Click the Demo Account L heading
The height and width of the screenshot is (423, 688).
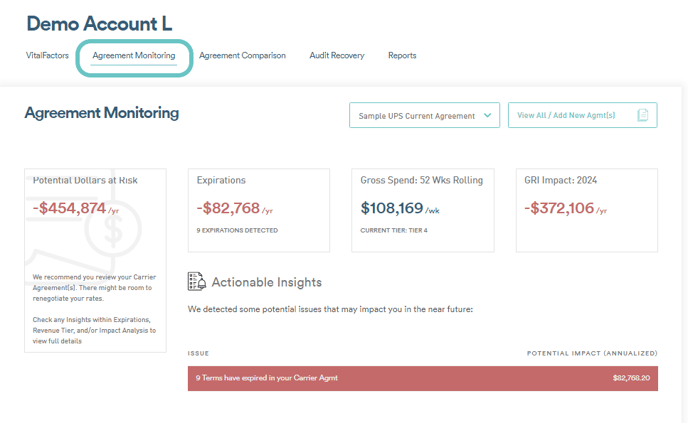pos(99,24)
